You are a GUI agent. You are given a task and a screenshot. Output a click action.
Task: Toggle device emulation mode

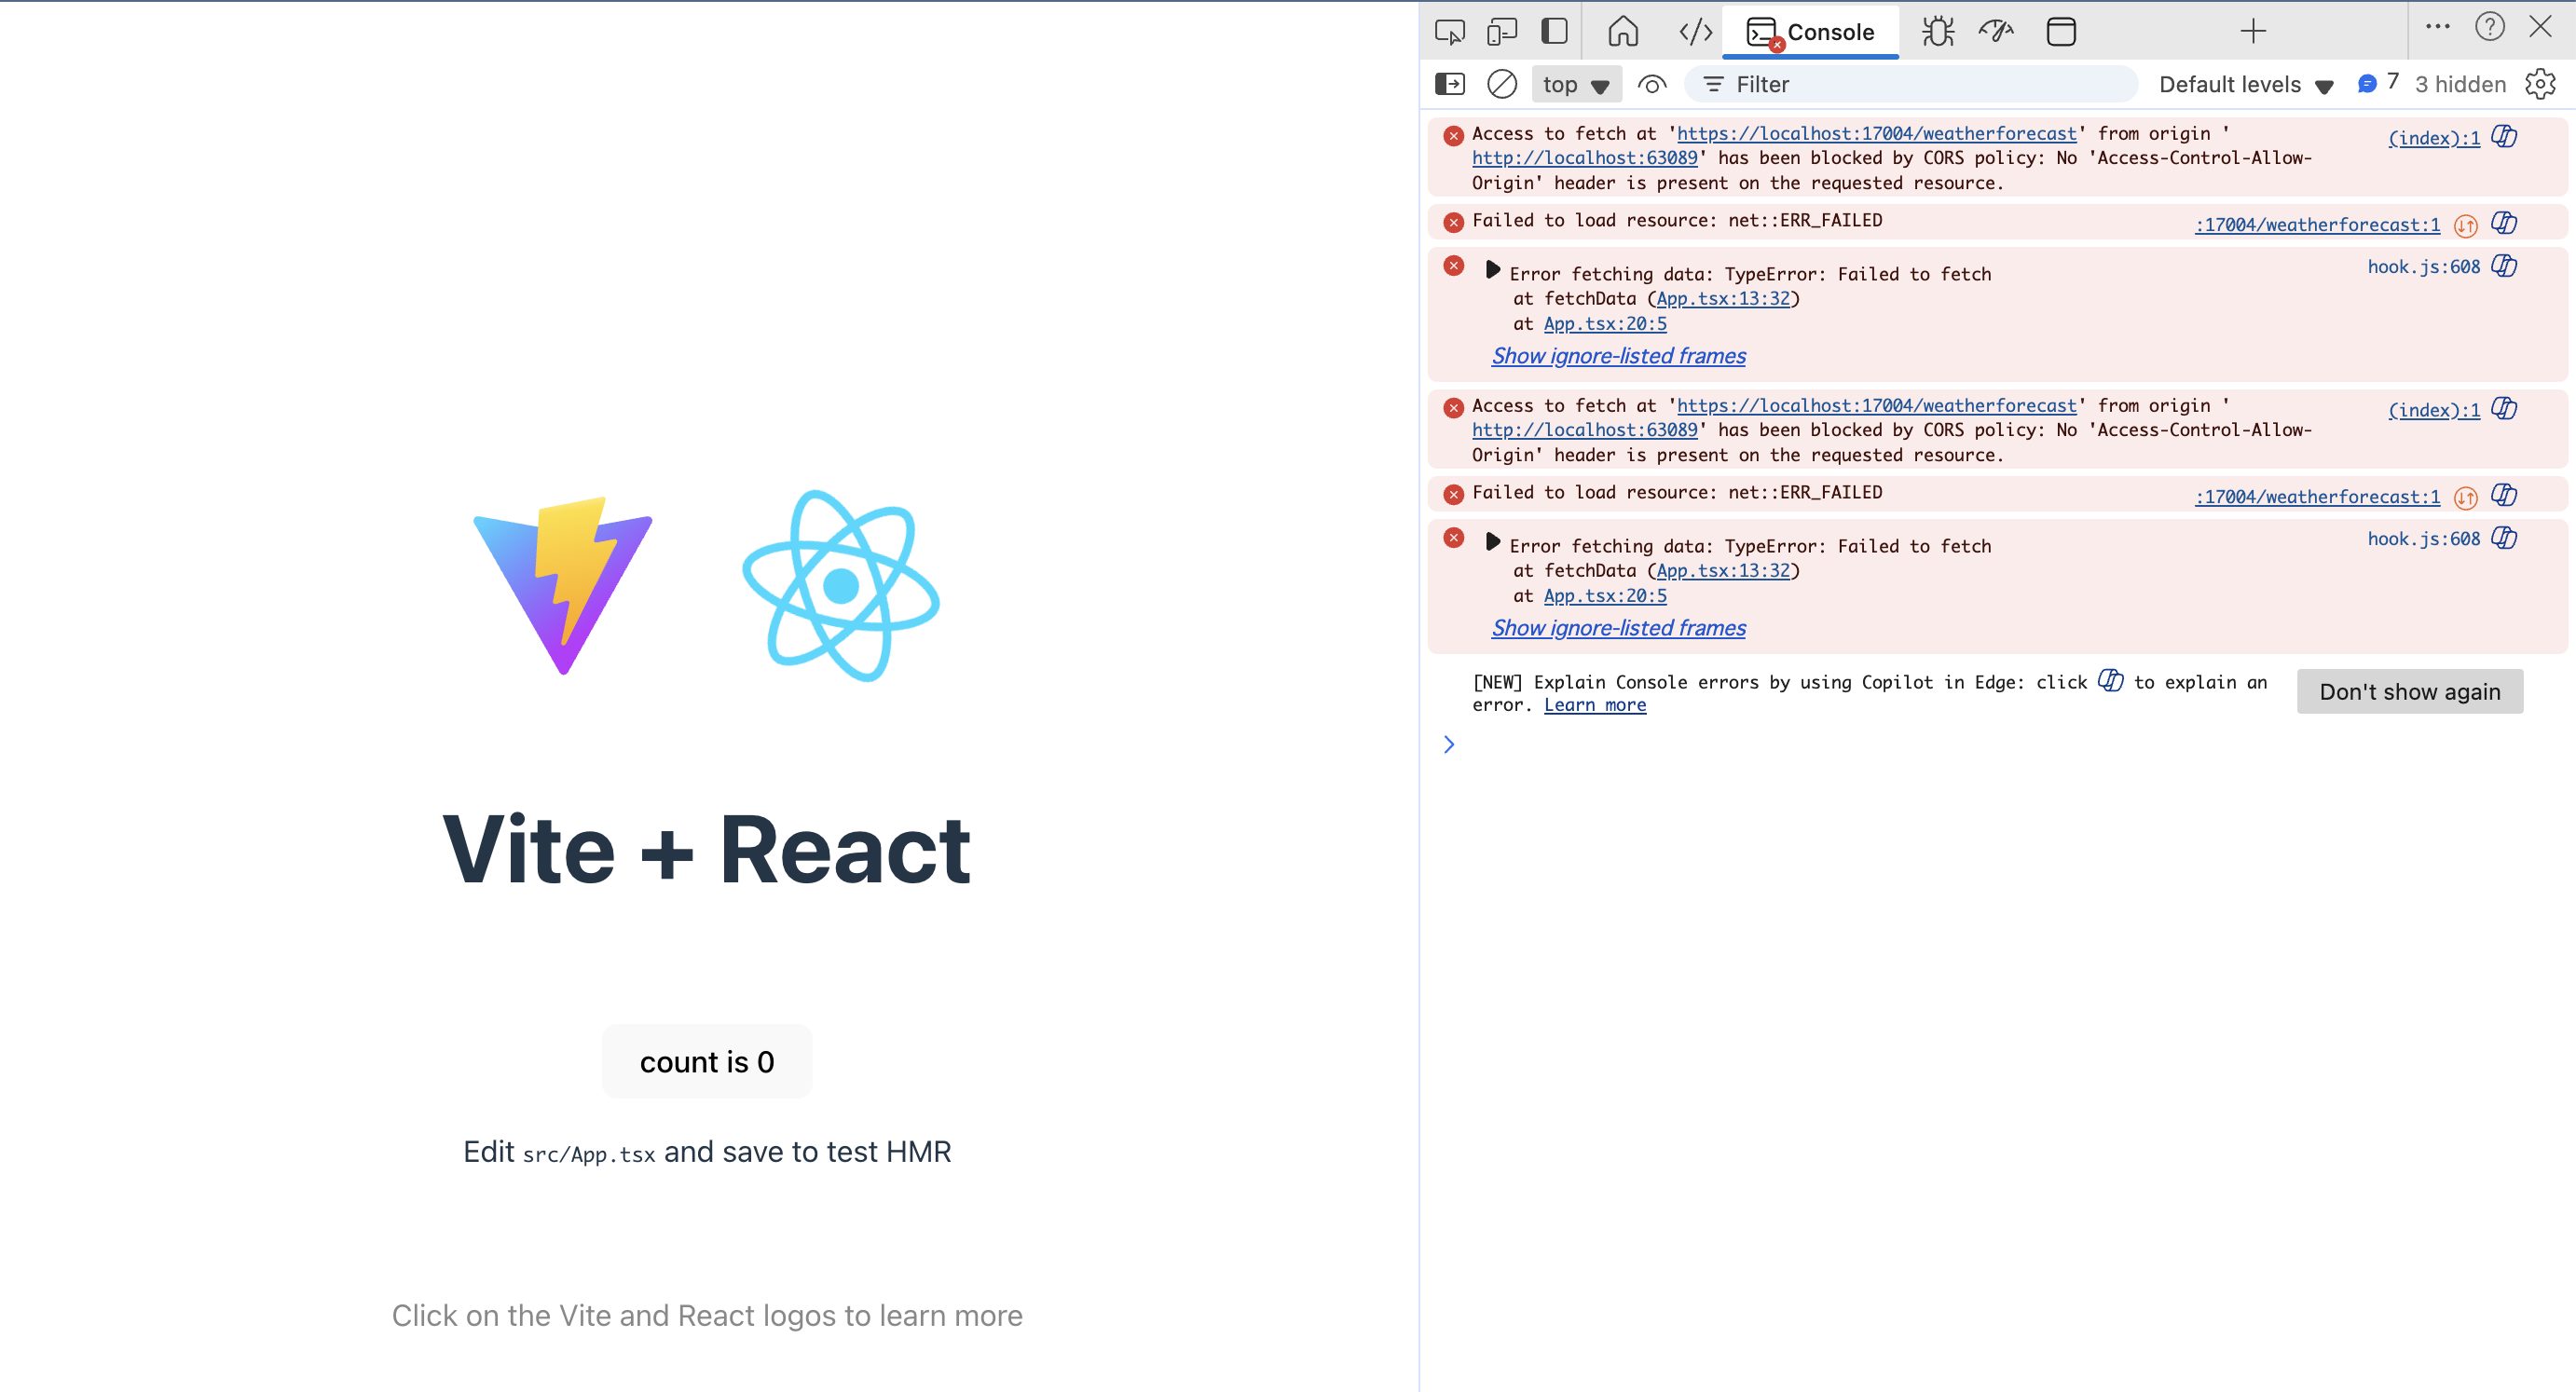(1501, 31)
